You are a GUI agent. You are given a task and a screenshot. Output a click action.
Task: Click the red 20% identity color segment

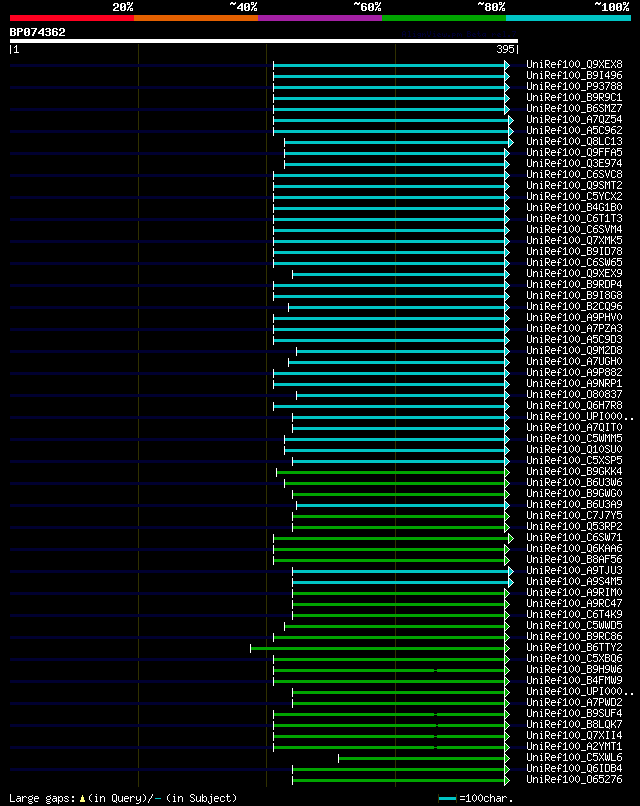[x=71, y=18]
